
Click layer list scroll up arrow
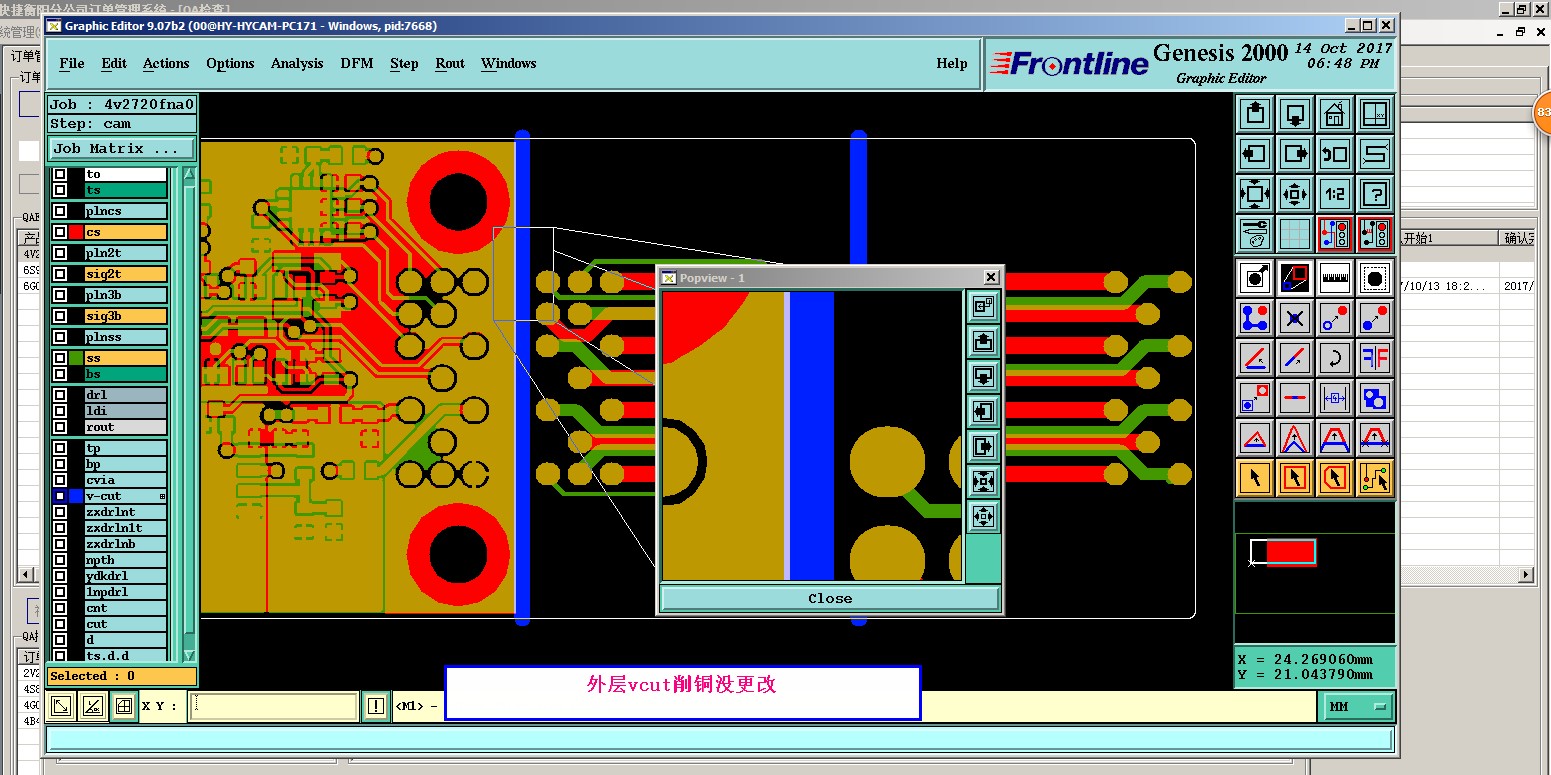tap(189, 176)
